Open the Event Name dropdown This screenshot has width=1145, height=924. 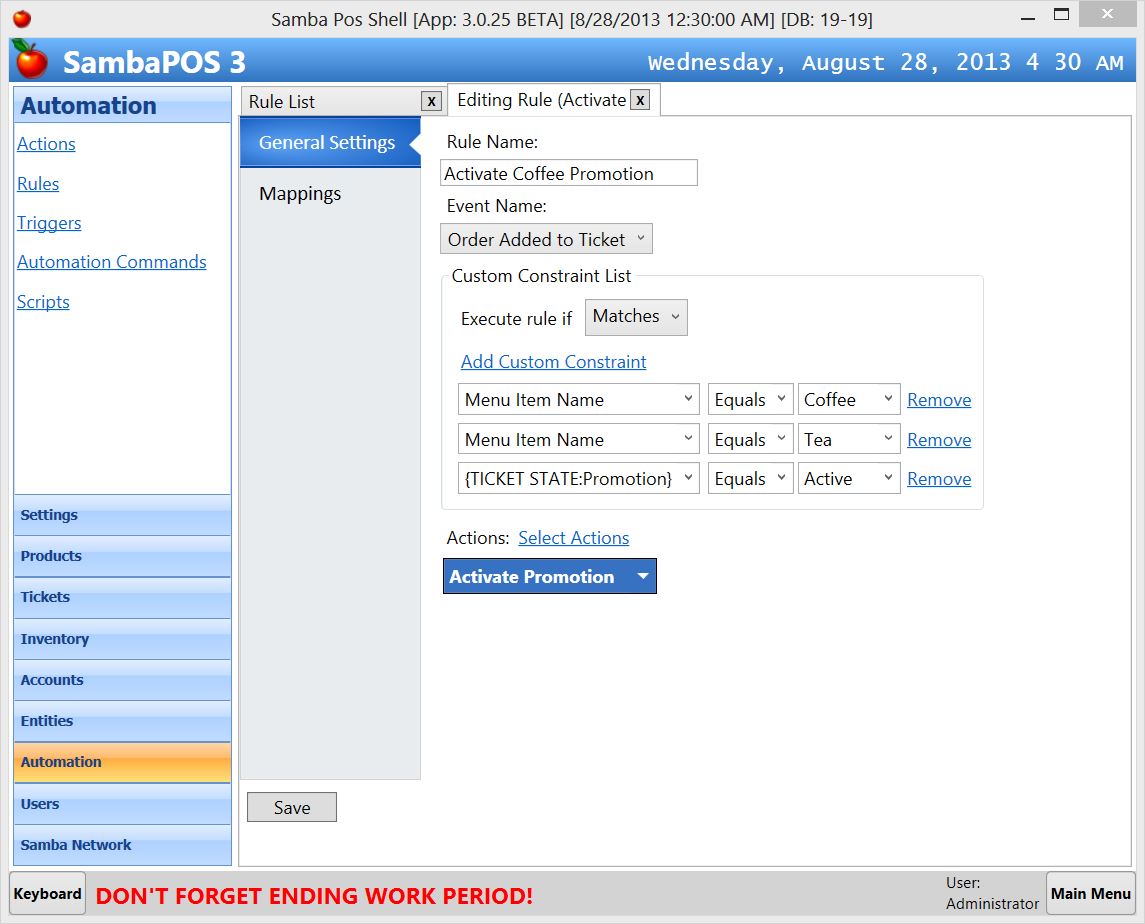(x=546, y=239)
